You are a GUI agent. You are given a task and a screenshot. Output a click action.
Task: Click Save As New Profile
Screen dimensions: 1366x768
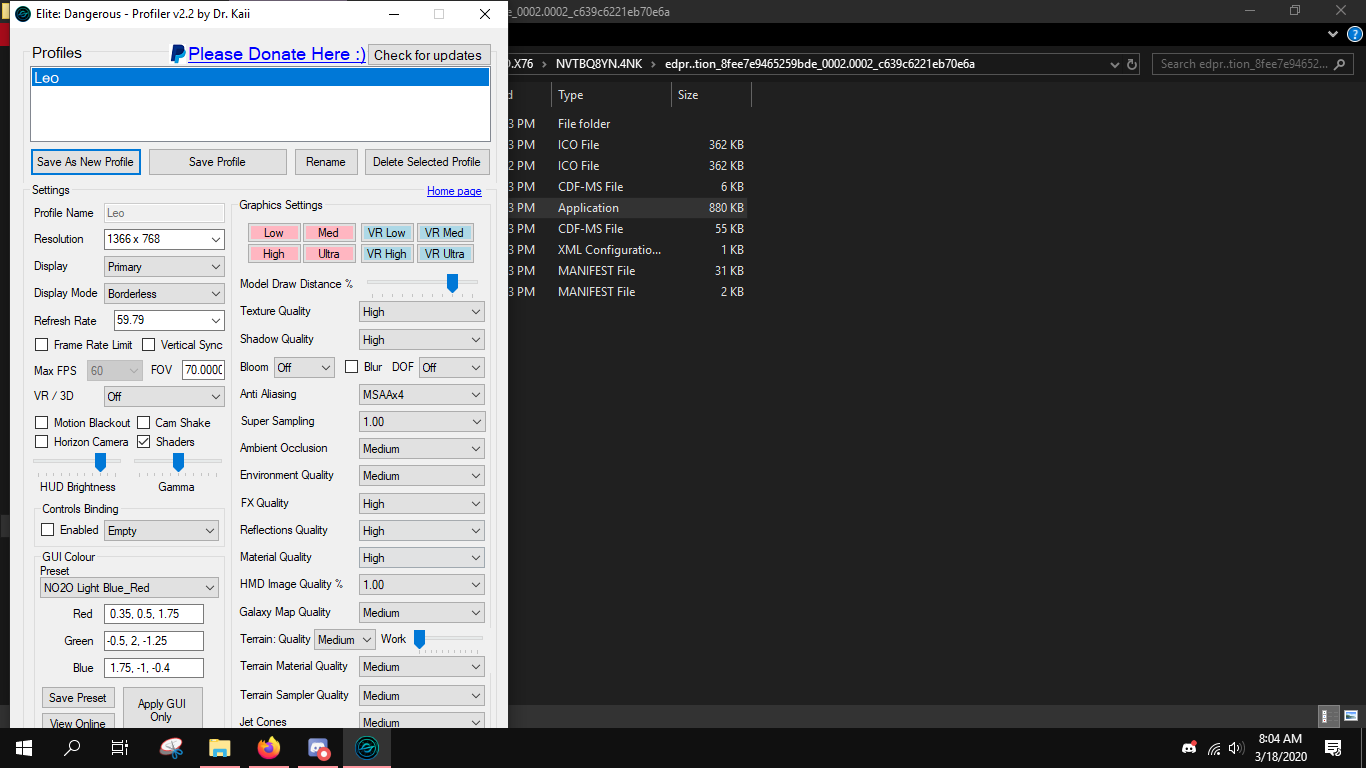pos(85,162)
